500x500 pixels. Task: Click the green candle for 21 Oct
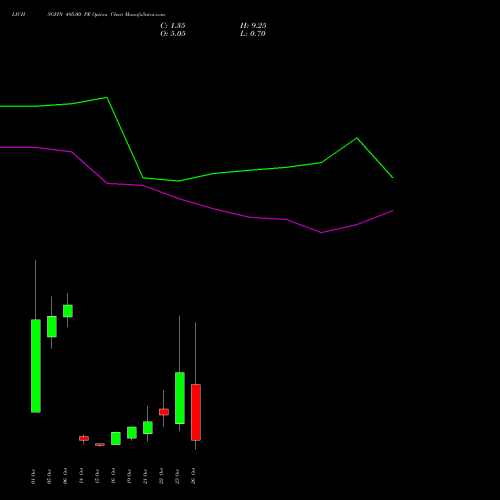pyautogui.click(x=148, y=428)
